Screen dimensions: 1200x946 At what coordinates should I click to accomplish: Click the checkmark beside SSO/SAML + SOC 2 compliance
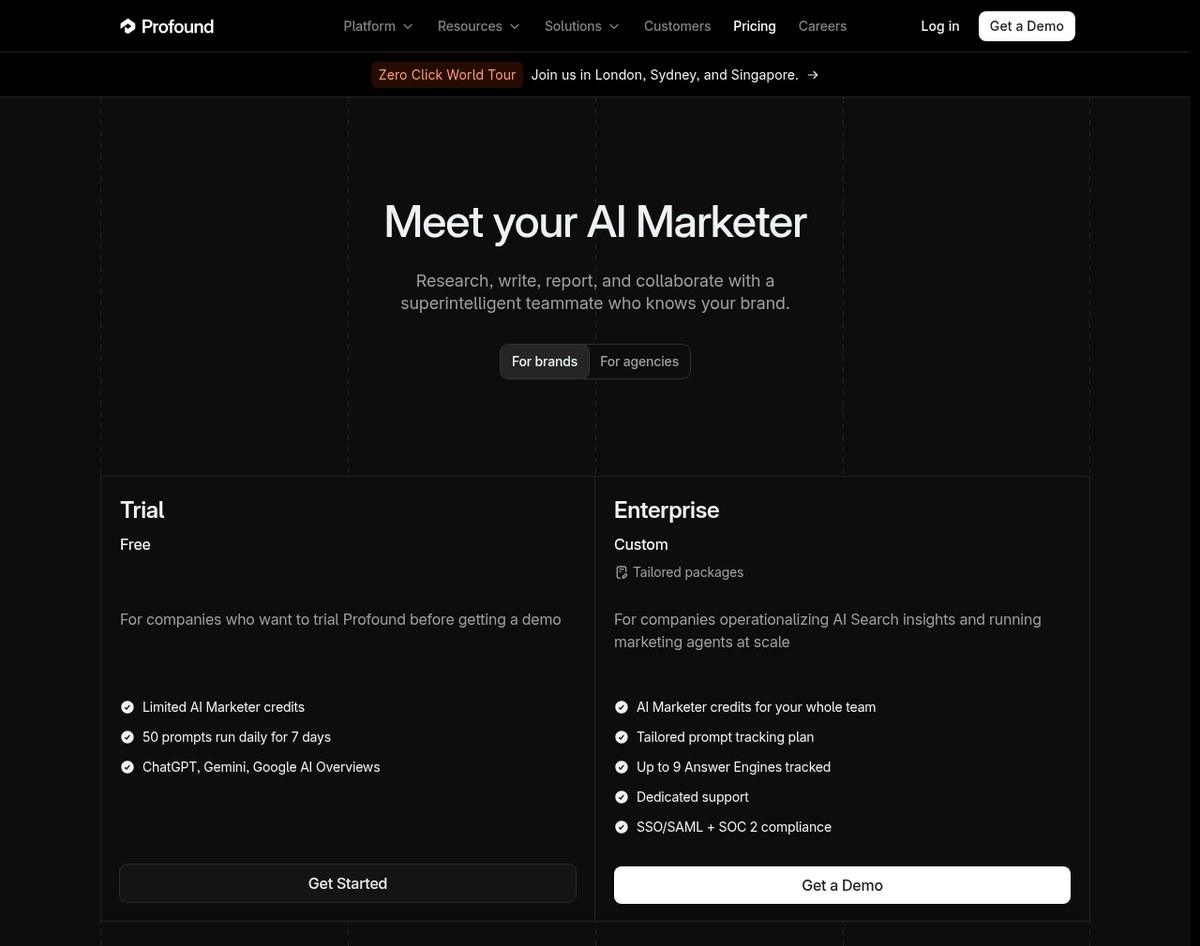tap(621, 827)
